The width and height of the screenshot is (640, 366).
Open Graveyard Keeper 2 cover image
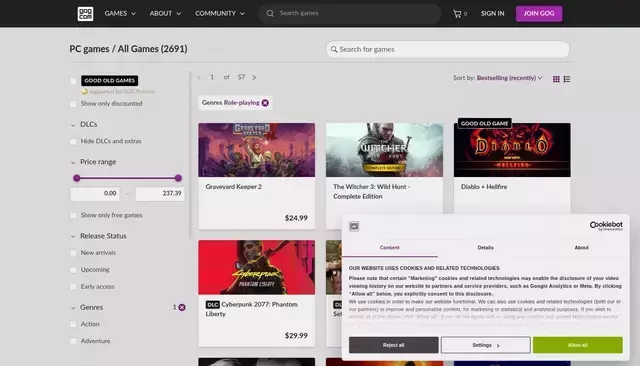[256, 150]
